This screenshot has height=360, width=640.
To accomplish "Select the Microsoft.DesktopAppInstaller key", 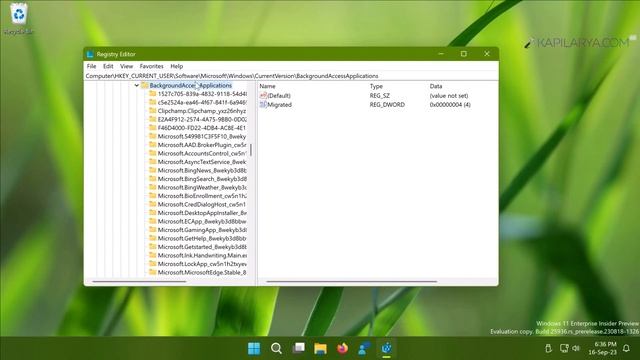I will [202, 213].
